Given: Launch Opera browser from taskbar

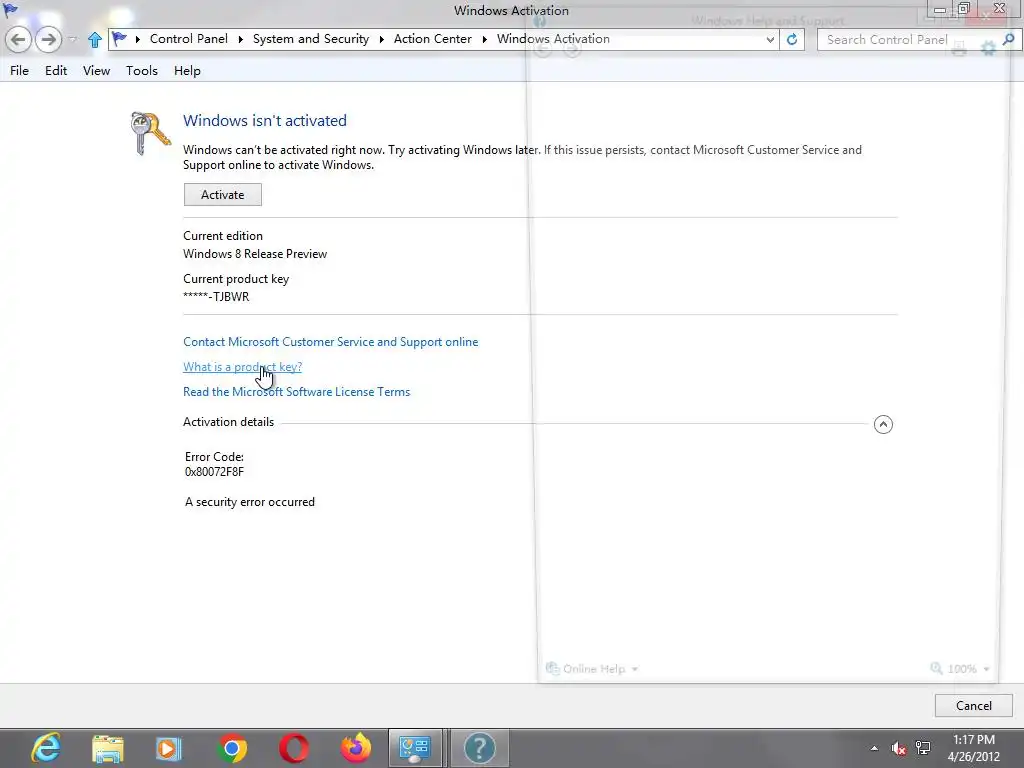Looking at the screenshot, I should [x=294, y=748].
